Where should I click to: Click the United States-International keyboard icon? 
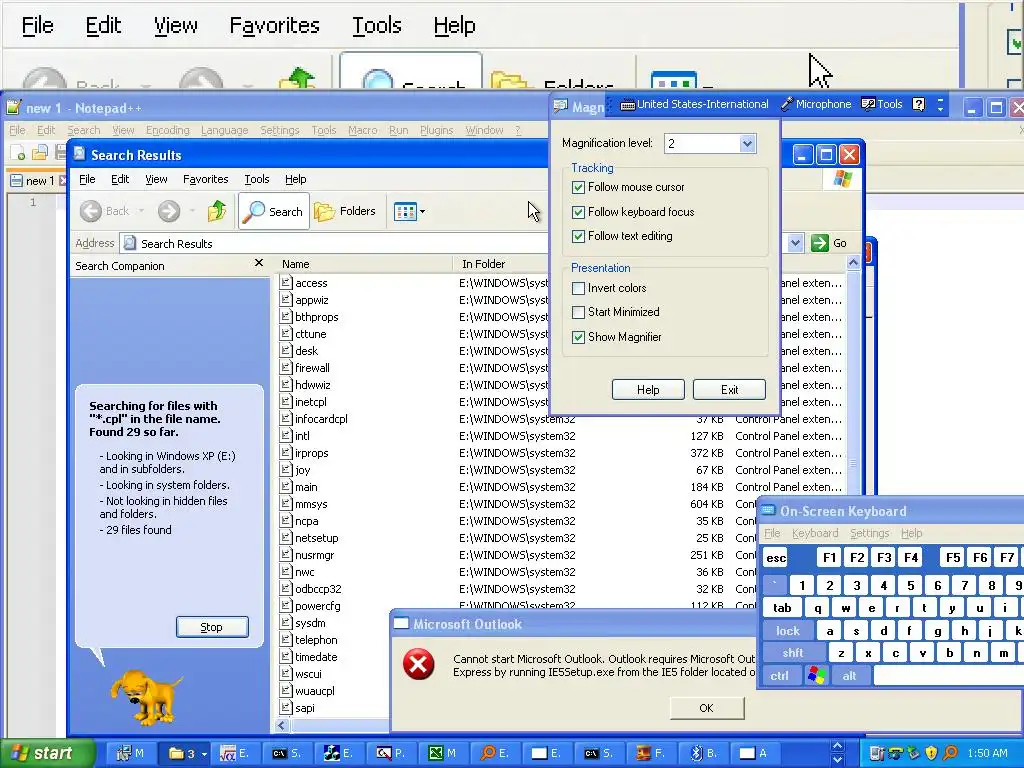[x=627, y=104]
